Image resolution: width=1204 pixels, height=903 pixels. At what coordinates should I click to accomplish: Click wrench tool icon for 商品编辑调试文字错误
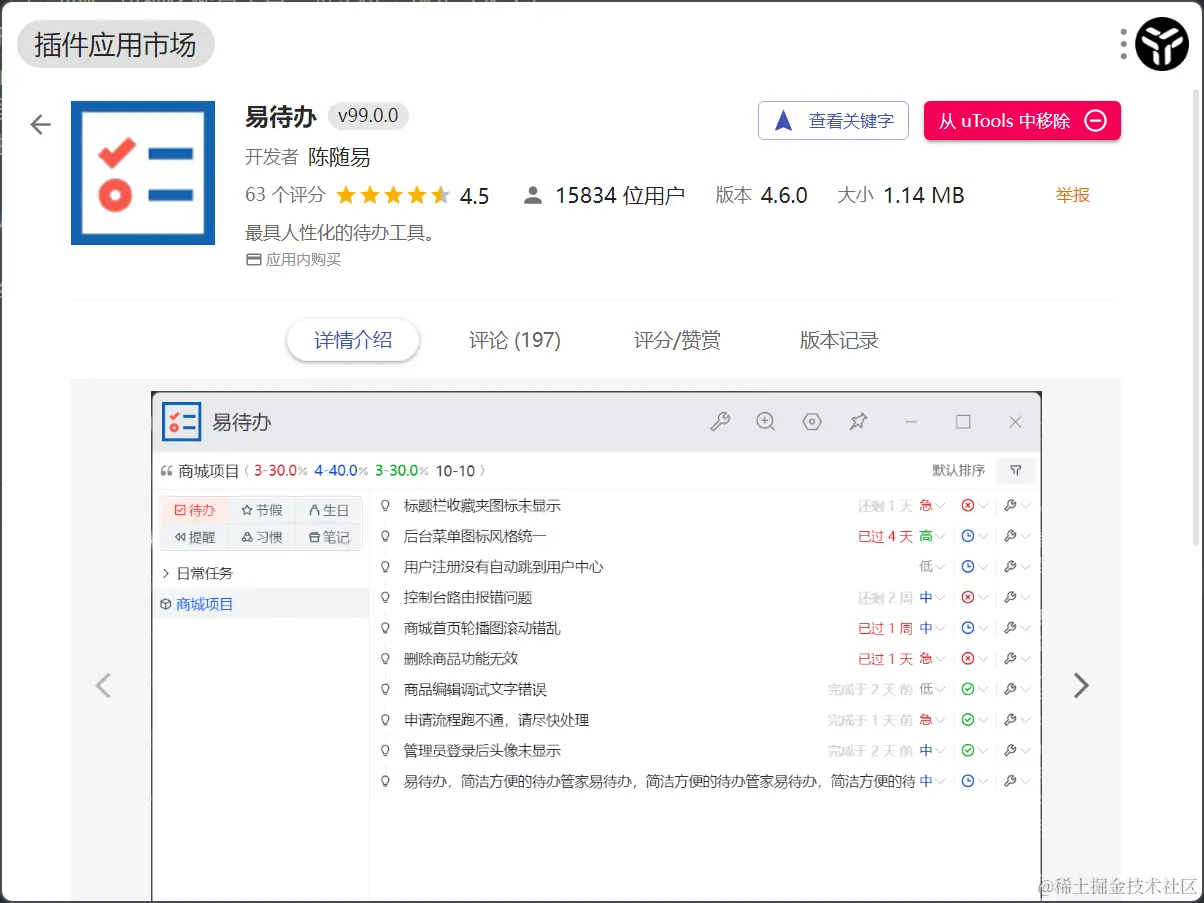1010,690
